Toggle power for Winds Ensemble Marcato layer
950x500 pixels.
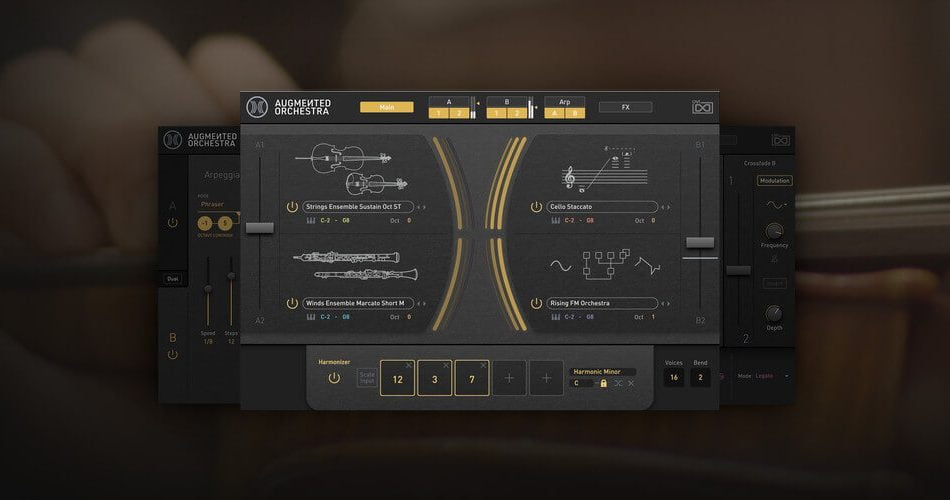coord(292,303)
